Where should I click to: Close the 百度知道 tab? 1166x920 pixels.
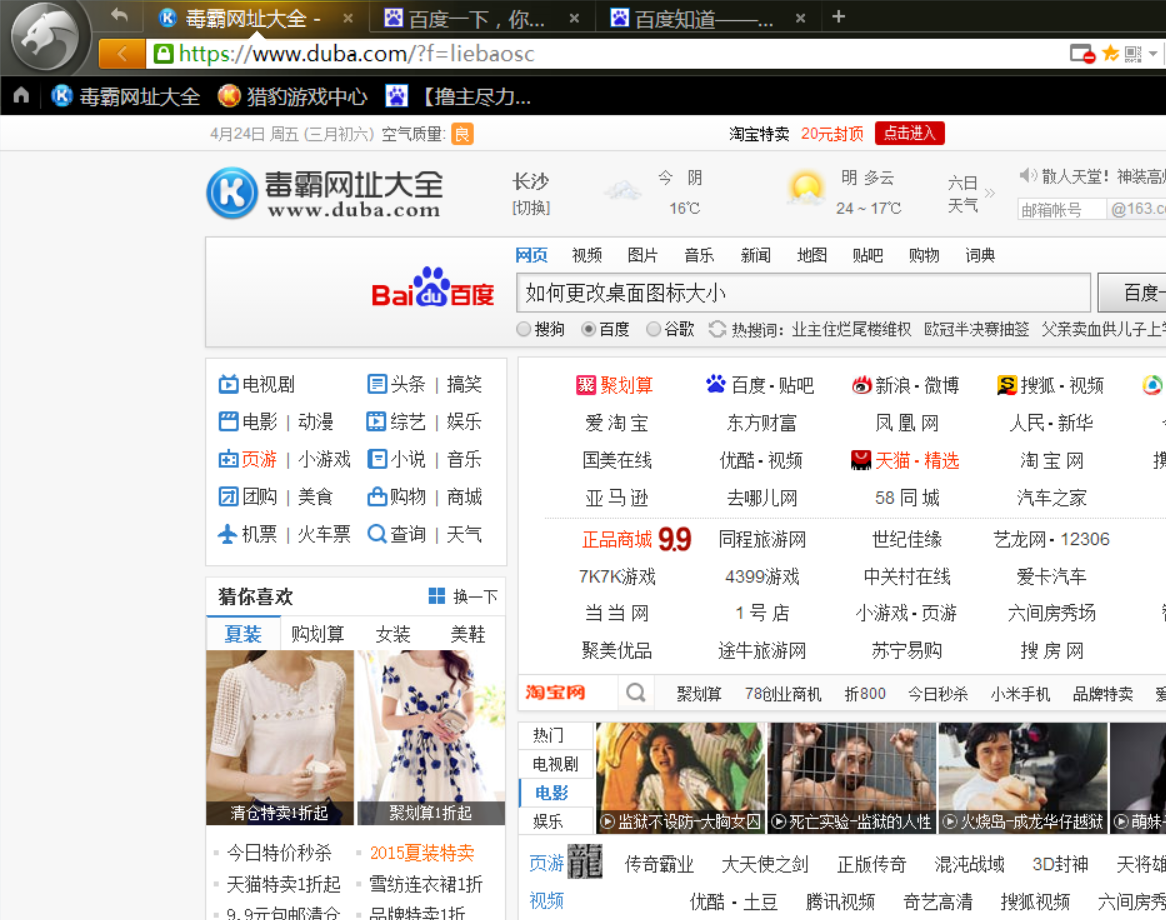pyautogui.click(x=800, y=19)
